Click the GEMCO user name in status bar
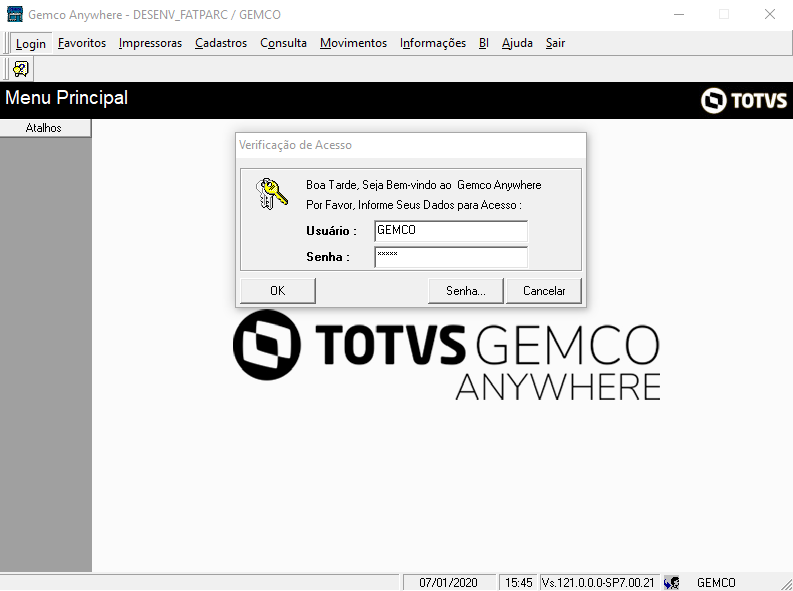This screenshot has width=793, height=591. [716, 582]
